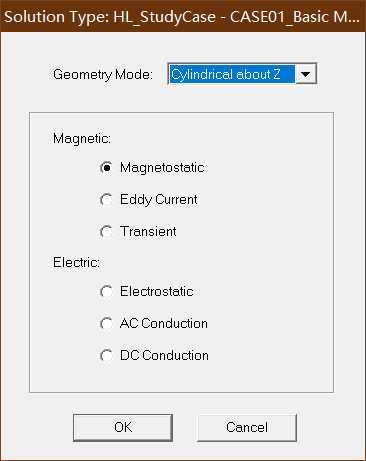Click the Geometry Mode label

pyautogui.click(x=103, y=74)
